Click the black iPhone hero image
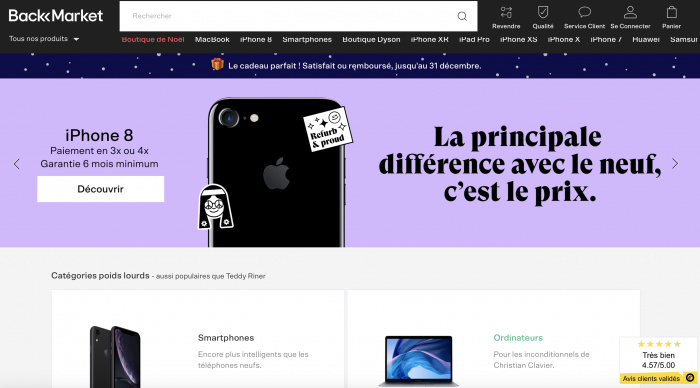700x388 pixels. [x=276, y=172]
